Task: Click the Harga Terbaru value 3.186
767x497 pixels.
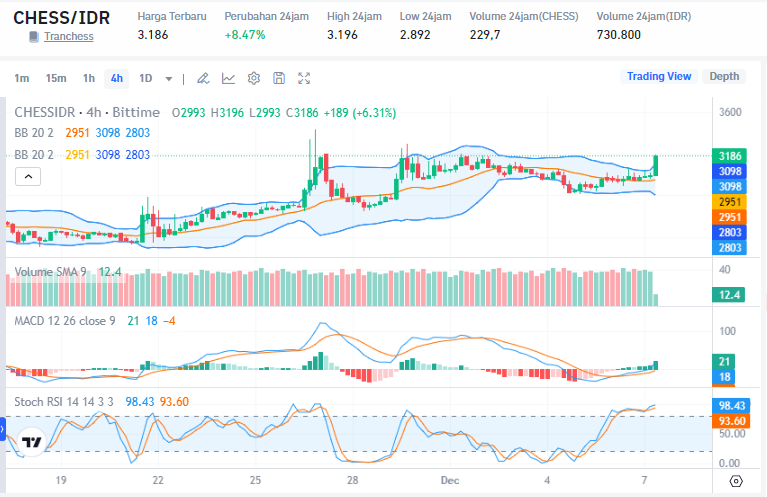Action: 153,35
